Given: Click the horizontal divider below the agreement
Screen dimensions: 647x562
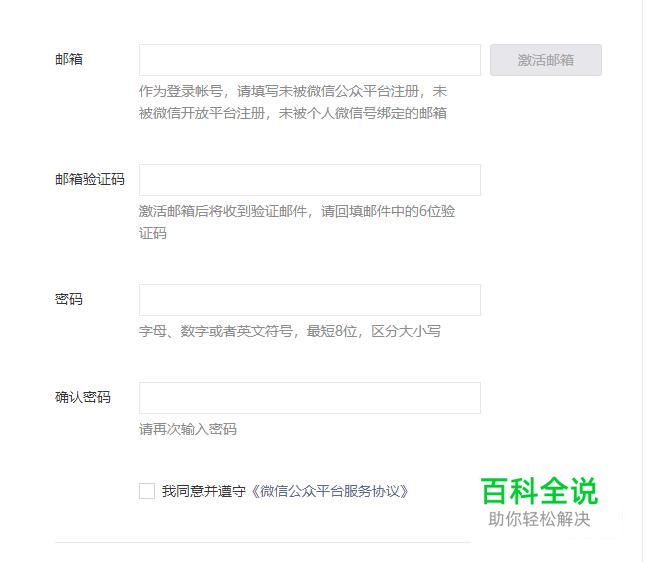Looking at the screenshot, I should pyautogui.click(x=263, y=543).
